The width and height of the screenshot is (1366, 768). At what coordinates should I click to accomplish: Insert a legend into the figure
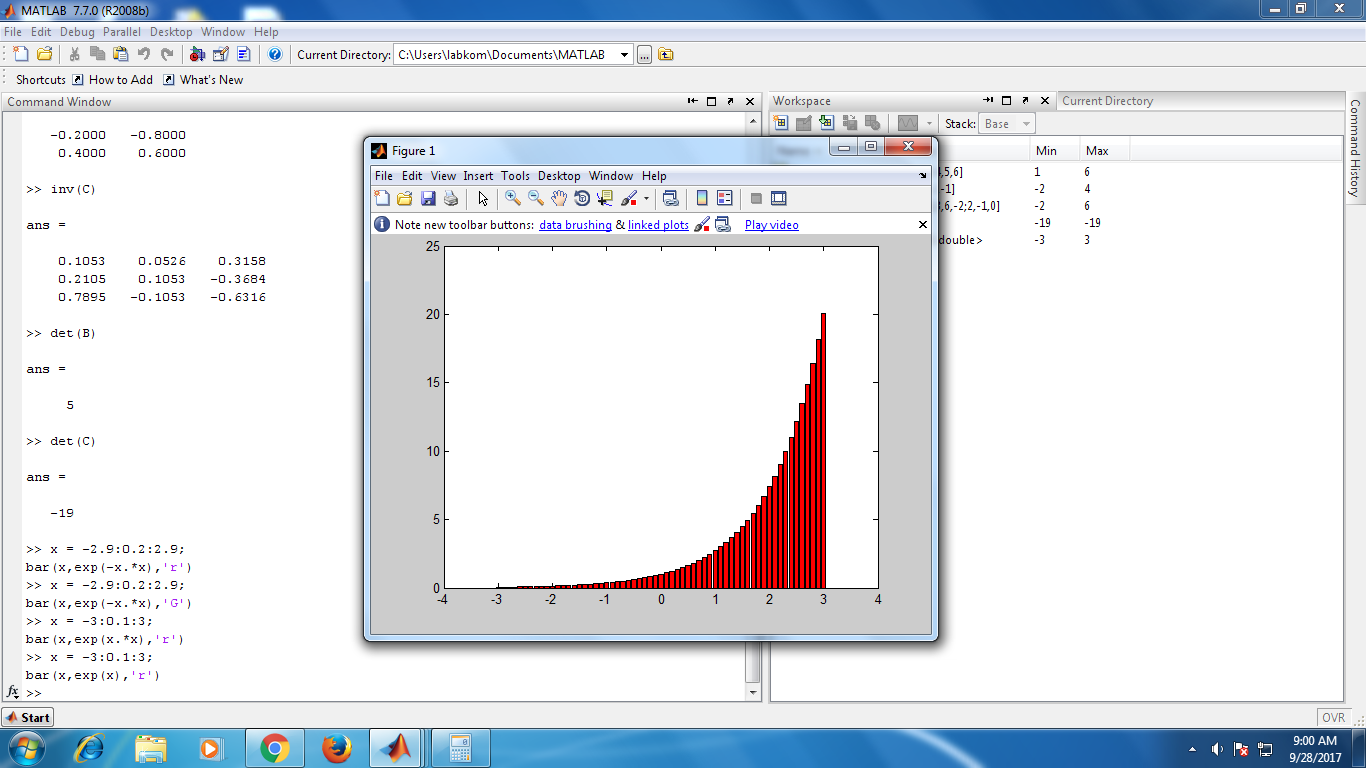click(725, 198)
